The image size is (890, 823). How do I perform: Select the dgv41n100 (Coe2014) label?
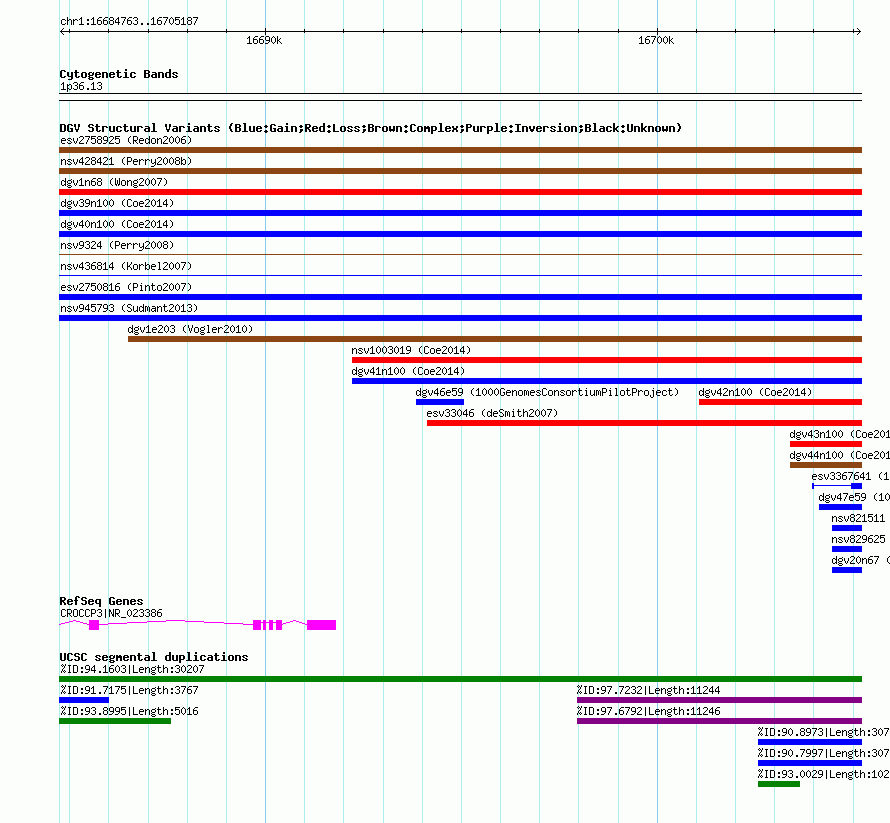408,371
